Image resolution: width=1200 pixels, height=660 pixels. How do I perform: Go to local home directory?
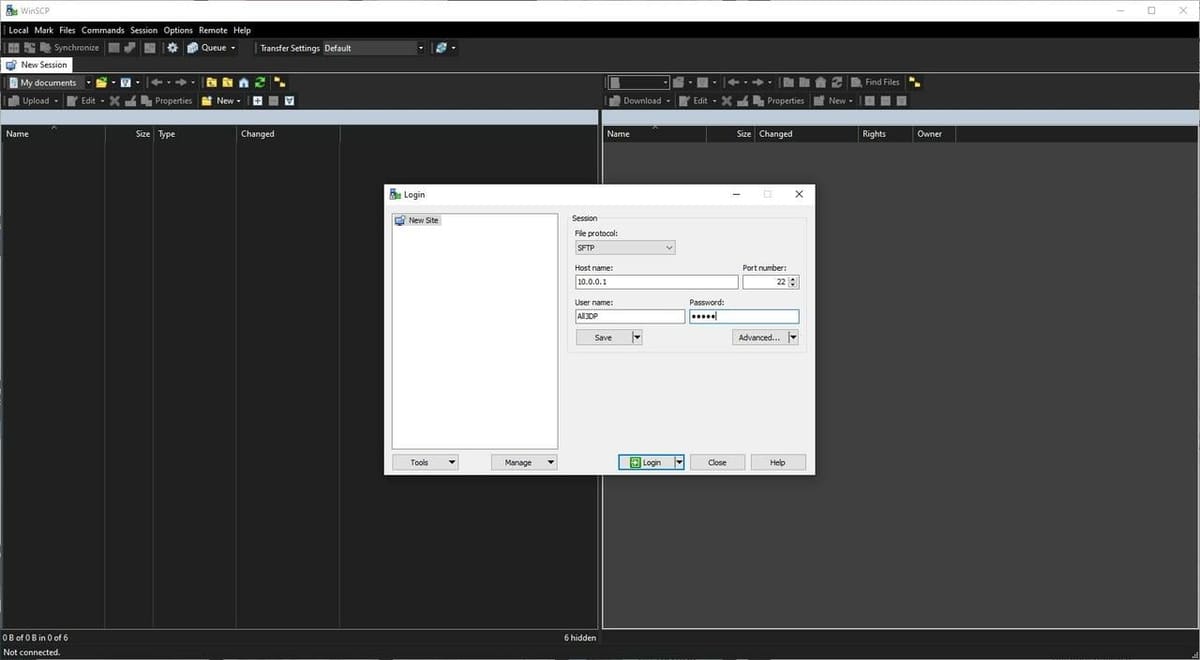pyautogui.click(x=243, y=82)
